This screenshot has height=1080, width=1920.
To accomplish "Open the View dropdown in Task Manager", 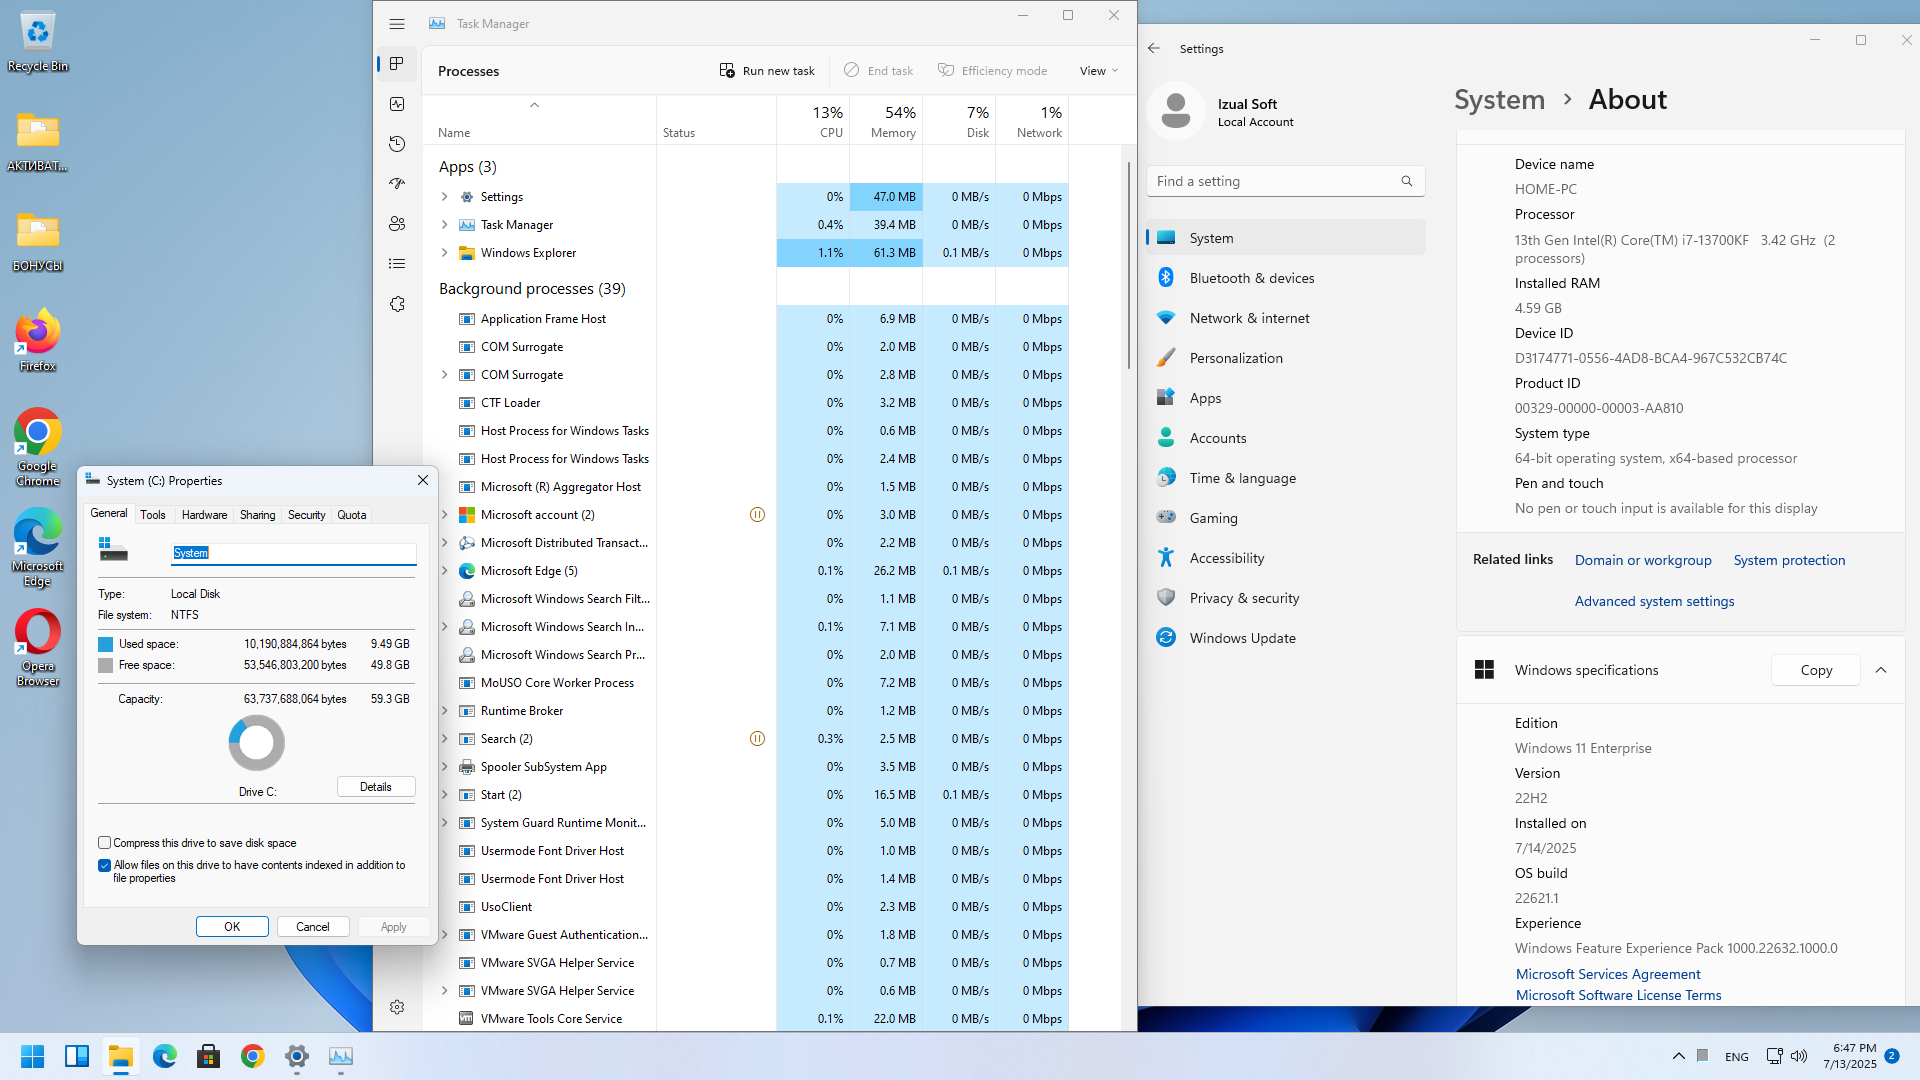I will pos(1099,71).
